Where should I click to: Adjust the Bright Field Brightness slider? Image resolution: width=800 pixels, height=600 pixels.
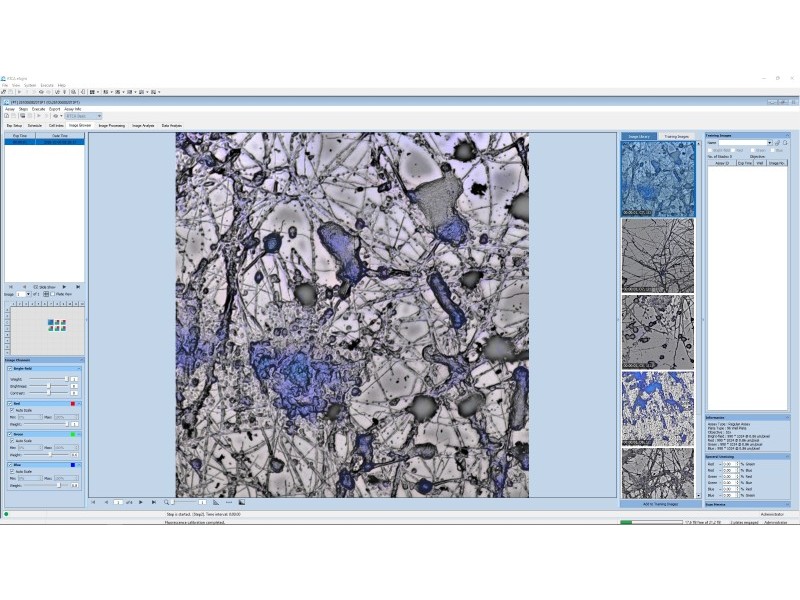coord(48,386)
